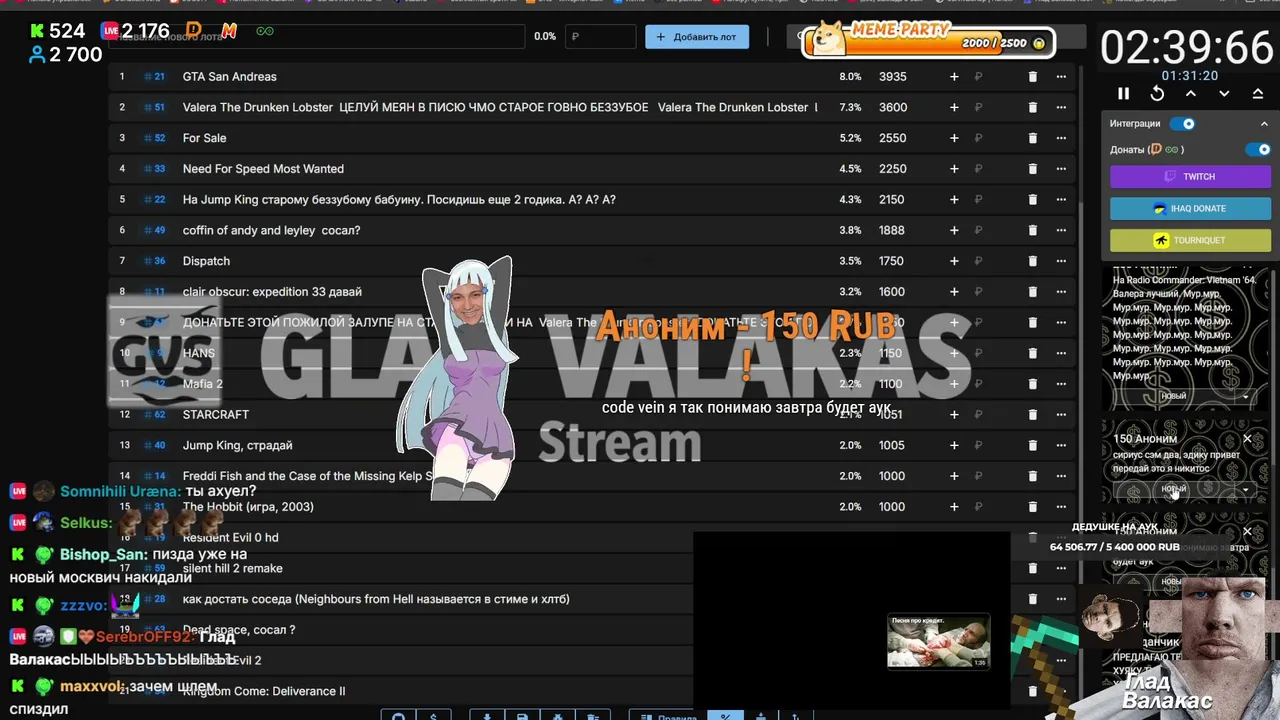The image size is (1280, 720).
Task: Click the download arrow icon in bottom toolbar
Action: pyautogui.click(x=487, y=716)
